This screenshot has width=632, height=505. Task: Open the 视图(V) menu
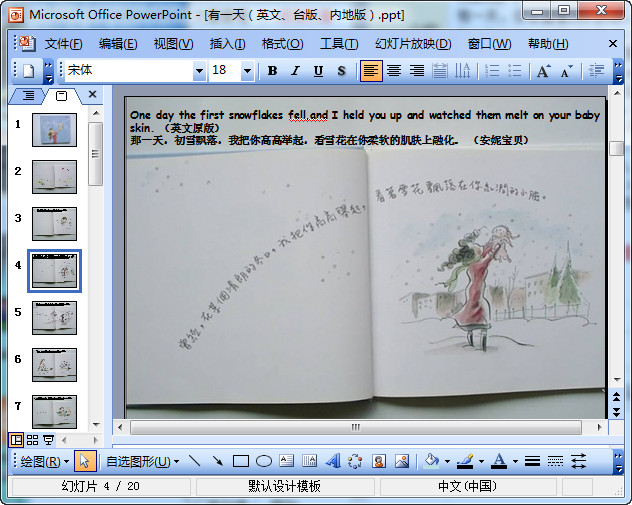[173, 44]
